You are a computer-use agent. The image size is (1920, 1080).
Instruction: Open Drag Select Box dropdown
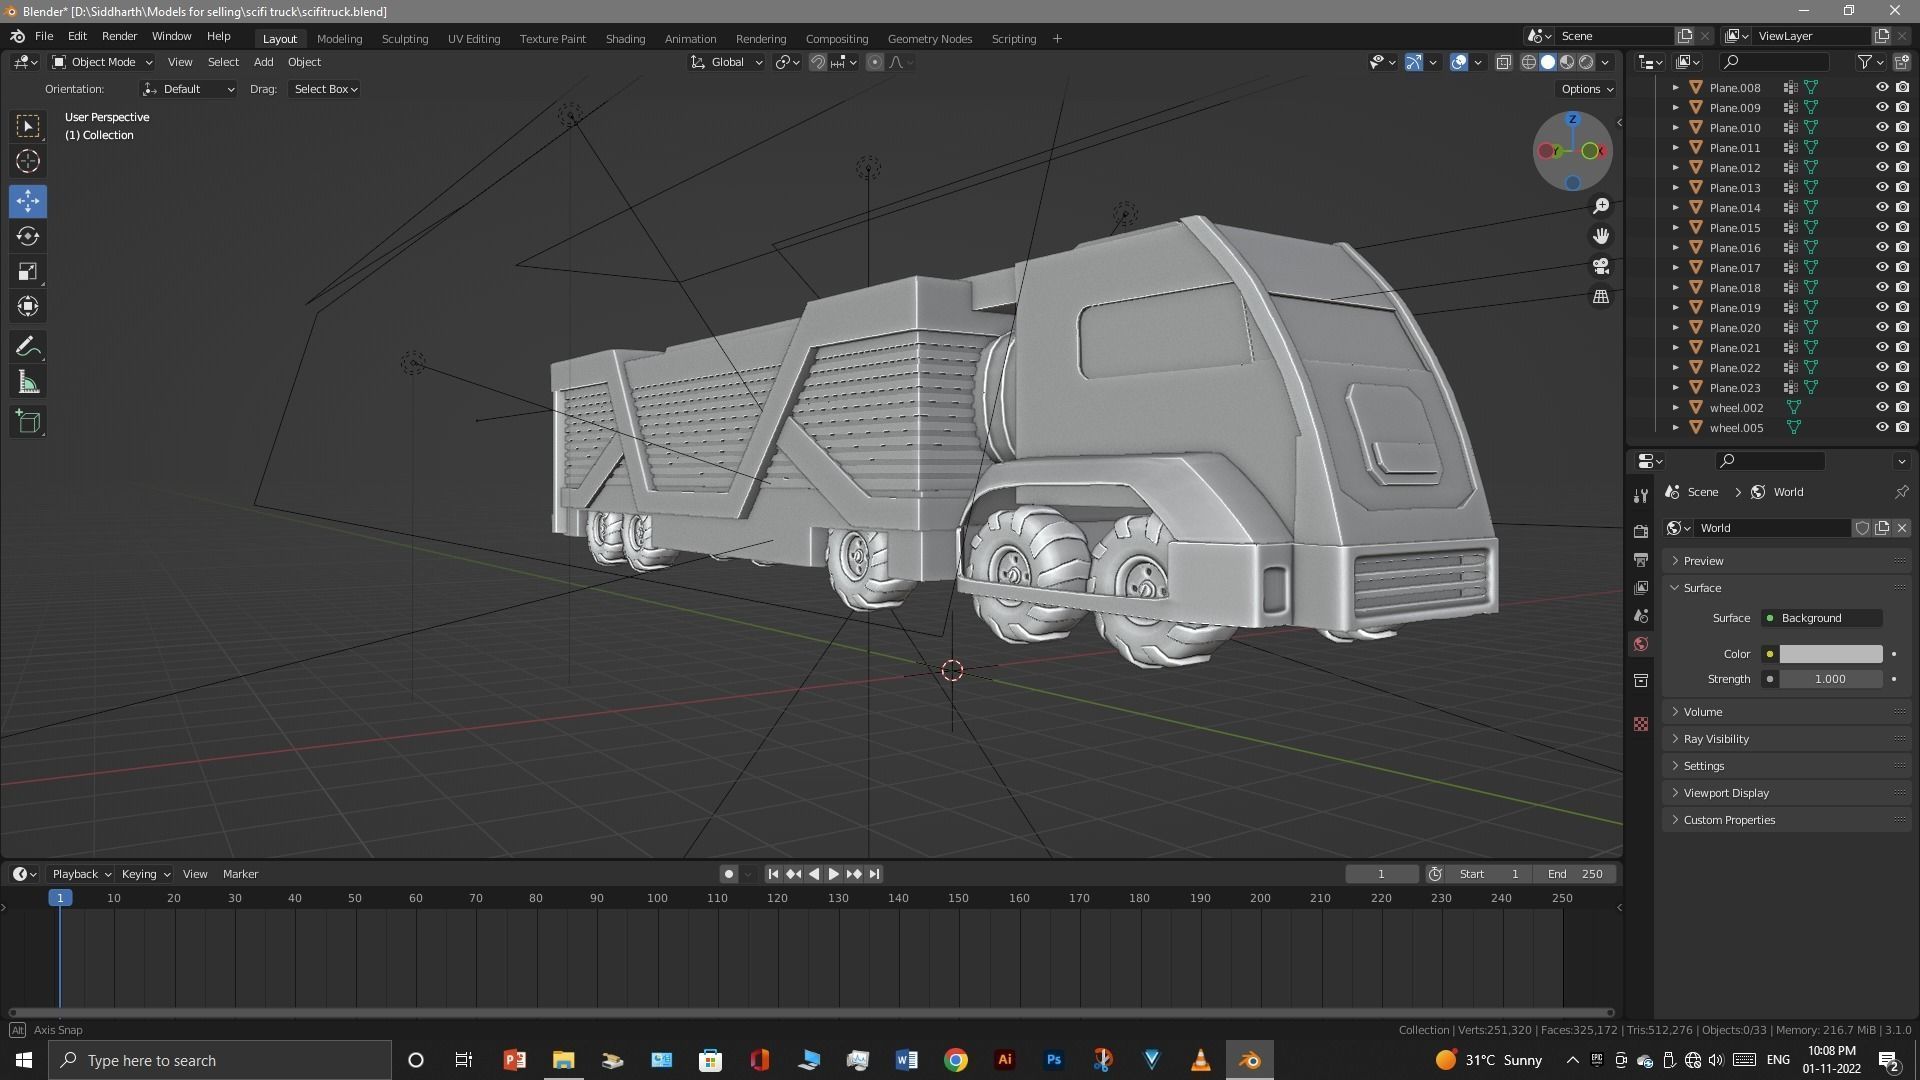click(325, 89)
